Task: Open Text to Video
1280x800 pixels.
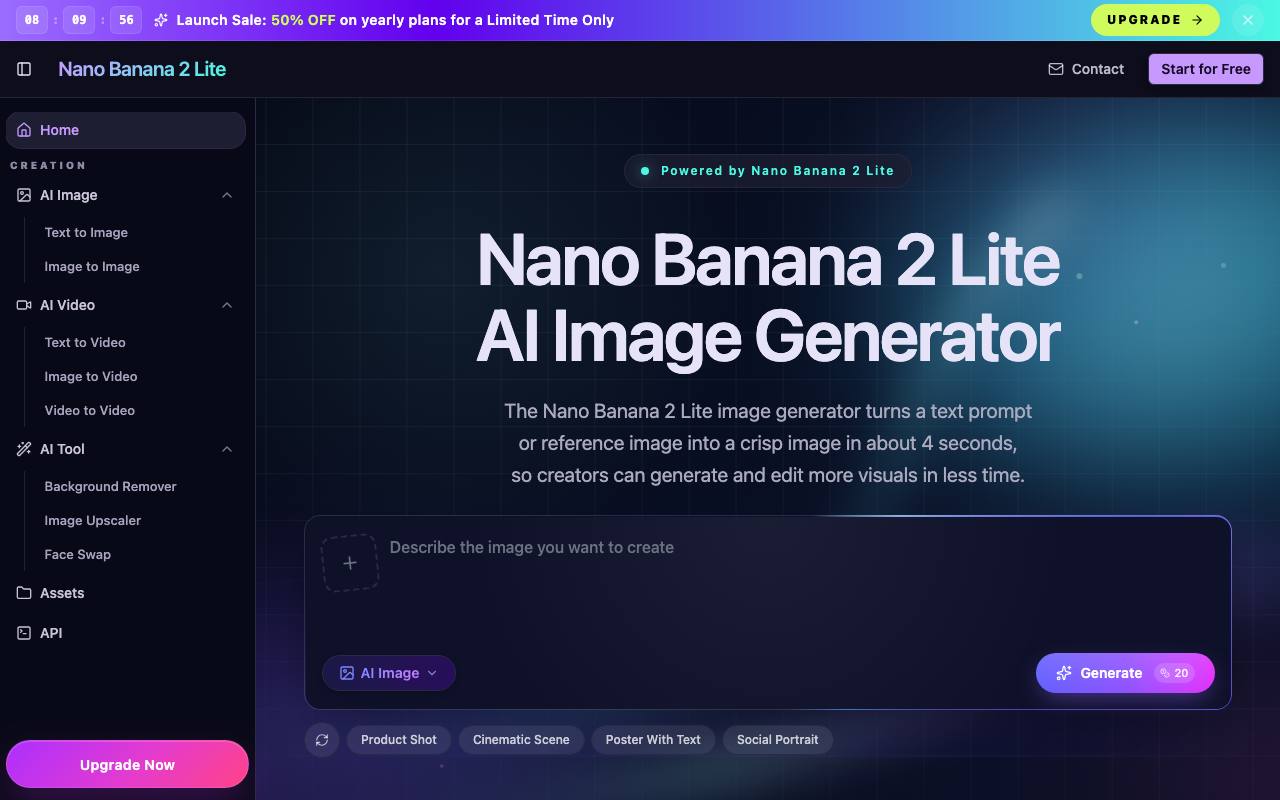Action: (x=85, y=342)
